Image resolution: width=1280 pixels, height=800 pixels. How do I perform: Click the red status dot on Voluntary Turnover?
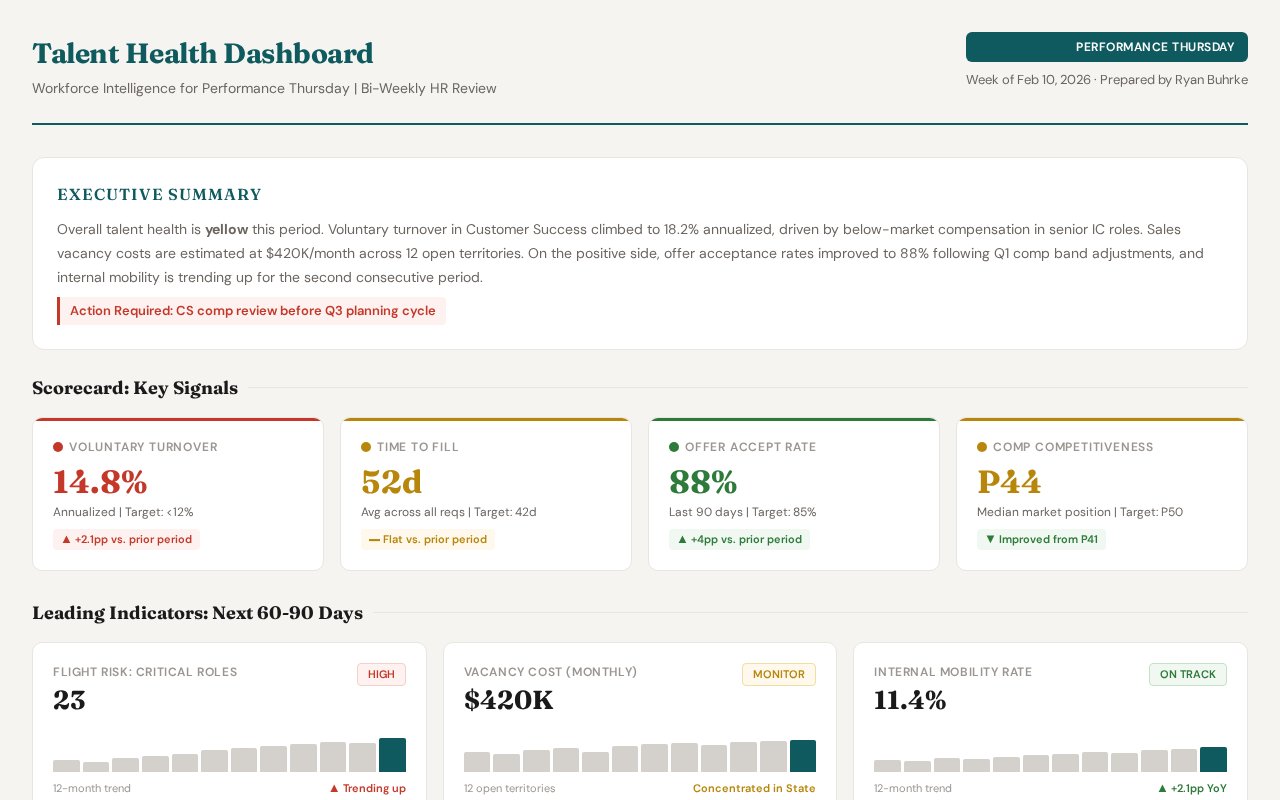(x=58, y=447)
